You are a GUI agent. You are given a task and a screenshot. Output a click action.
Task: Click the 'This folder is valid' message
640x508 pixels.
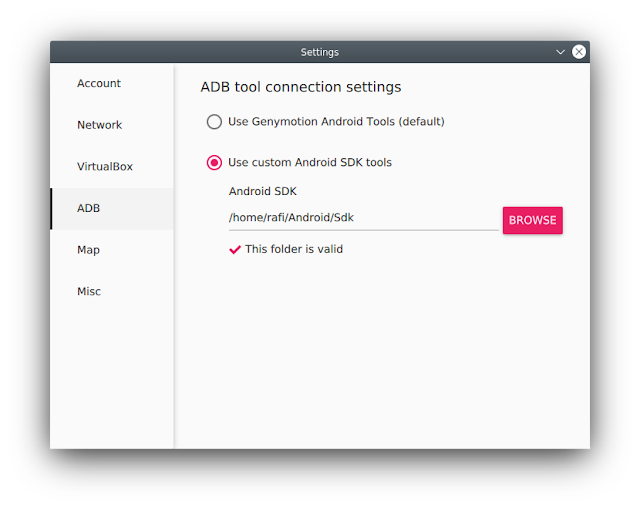coord(294,249)
